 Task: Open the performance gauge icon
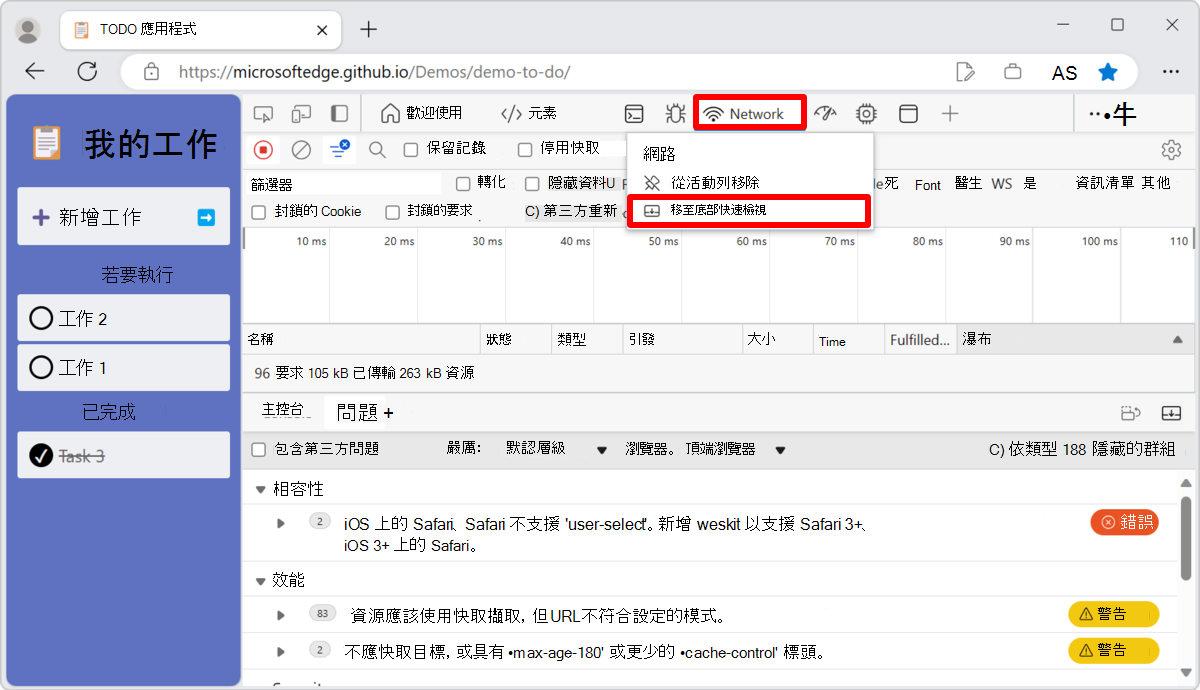click(824, 113)
